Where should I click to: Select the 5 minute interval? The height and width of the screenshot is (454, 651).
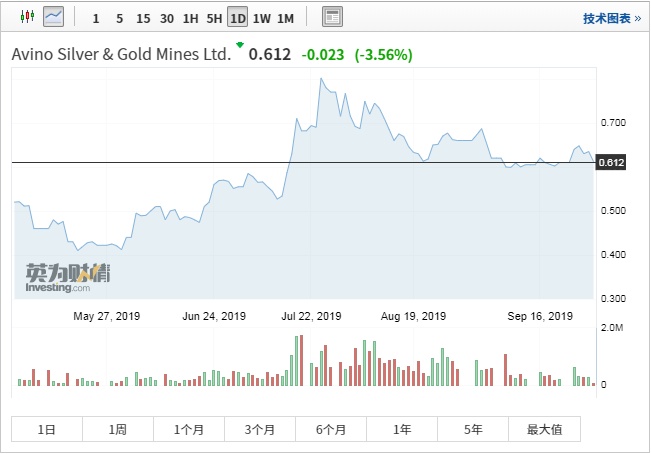coord(120,19)
